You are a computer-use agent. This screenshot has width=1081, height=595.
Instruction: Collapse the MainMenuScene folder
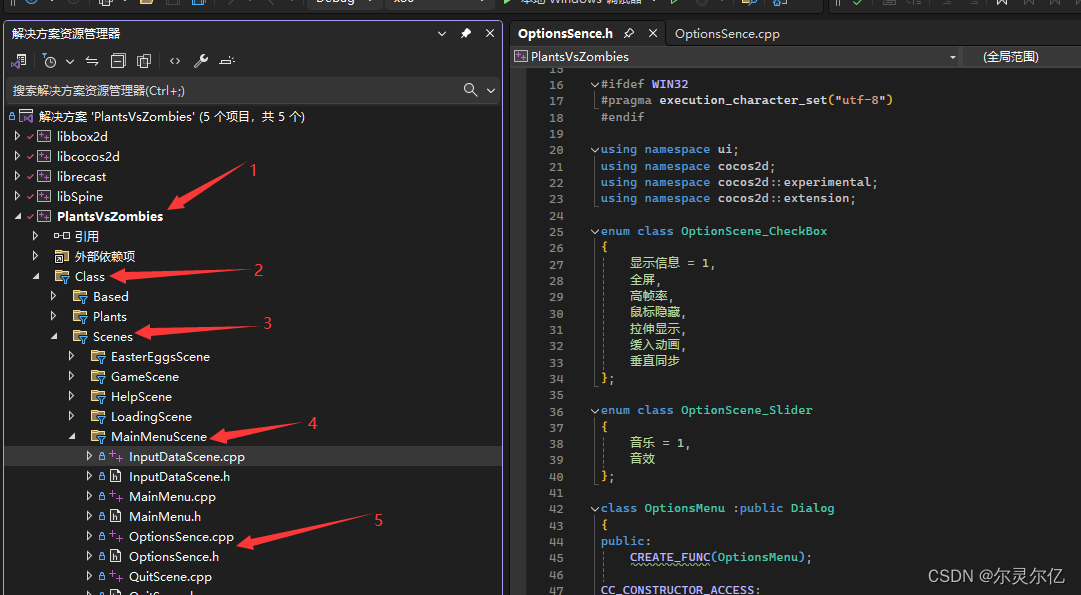click(x=71, y=436)
